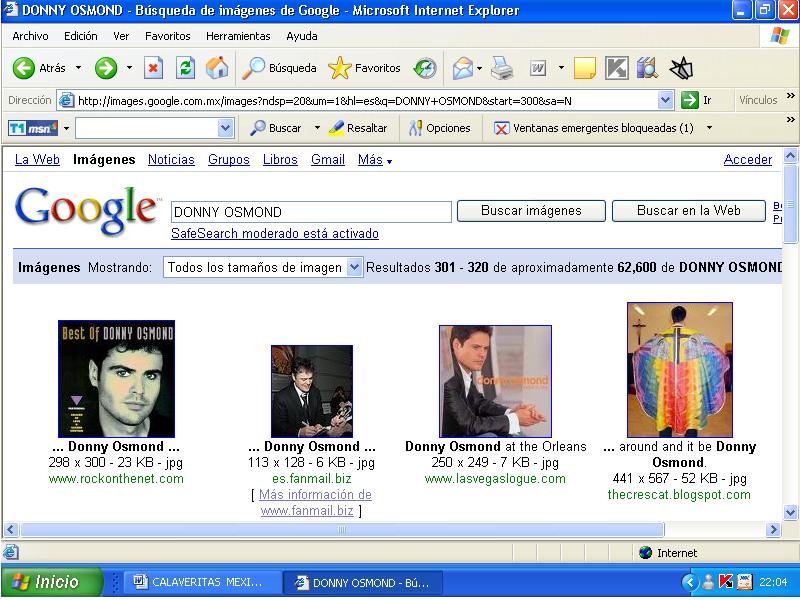This screenshot has width=800, height=600.
Task: Switch to CALAVERITAS MEXI... taskbar window
Action: coord(202,582)
